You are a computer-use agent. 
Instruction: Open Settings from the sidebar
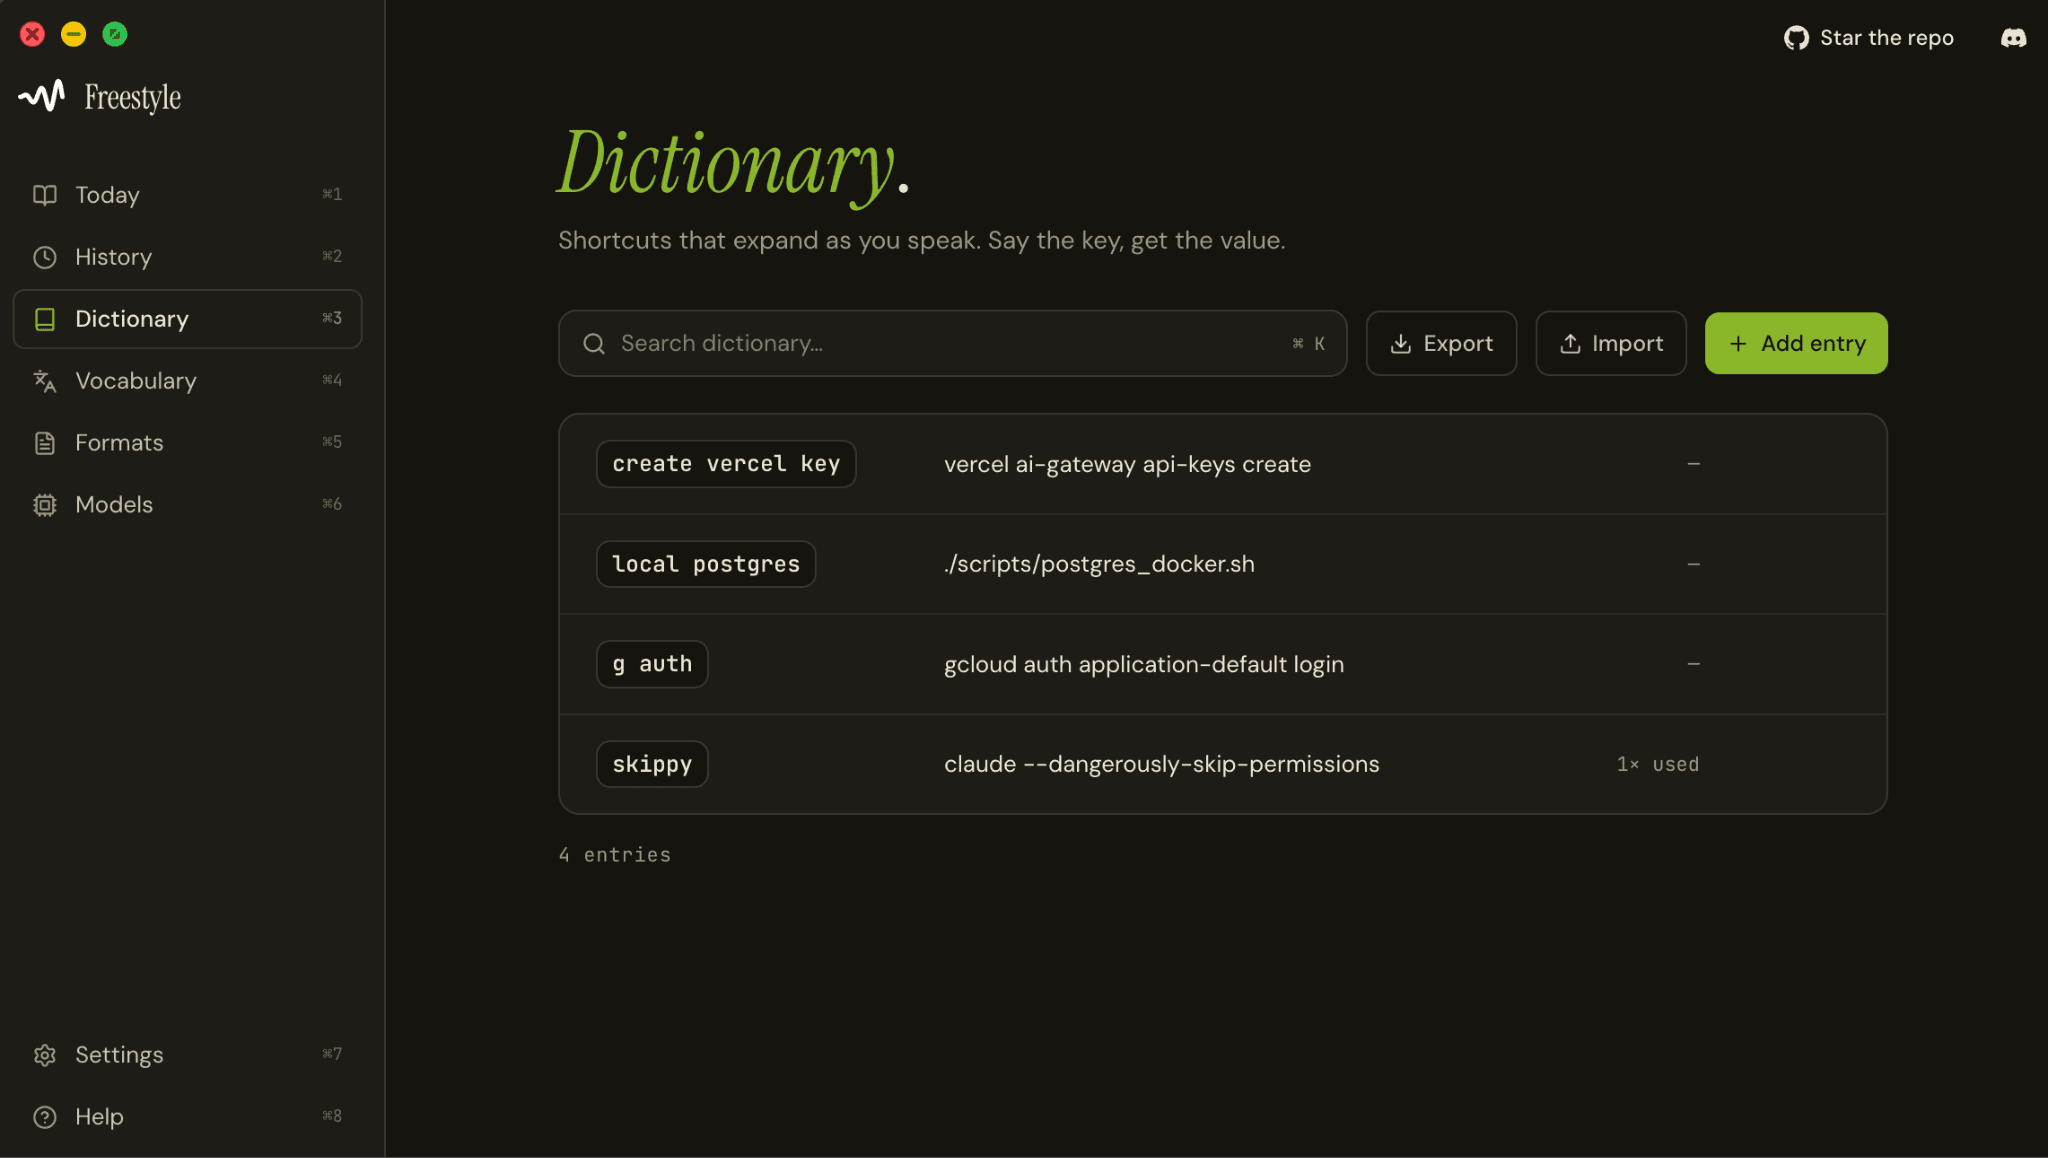coord(187,1055)
